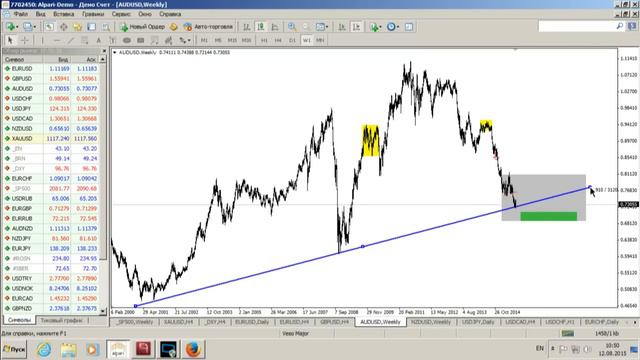Switch chart to bar chart type
Screen dimensions: 640x360
coord(247,27)
